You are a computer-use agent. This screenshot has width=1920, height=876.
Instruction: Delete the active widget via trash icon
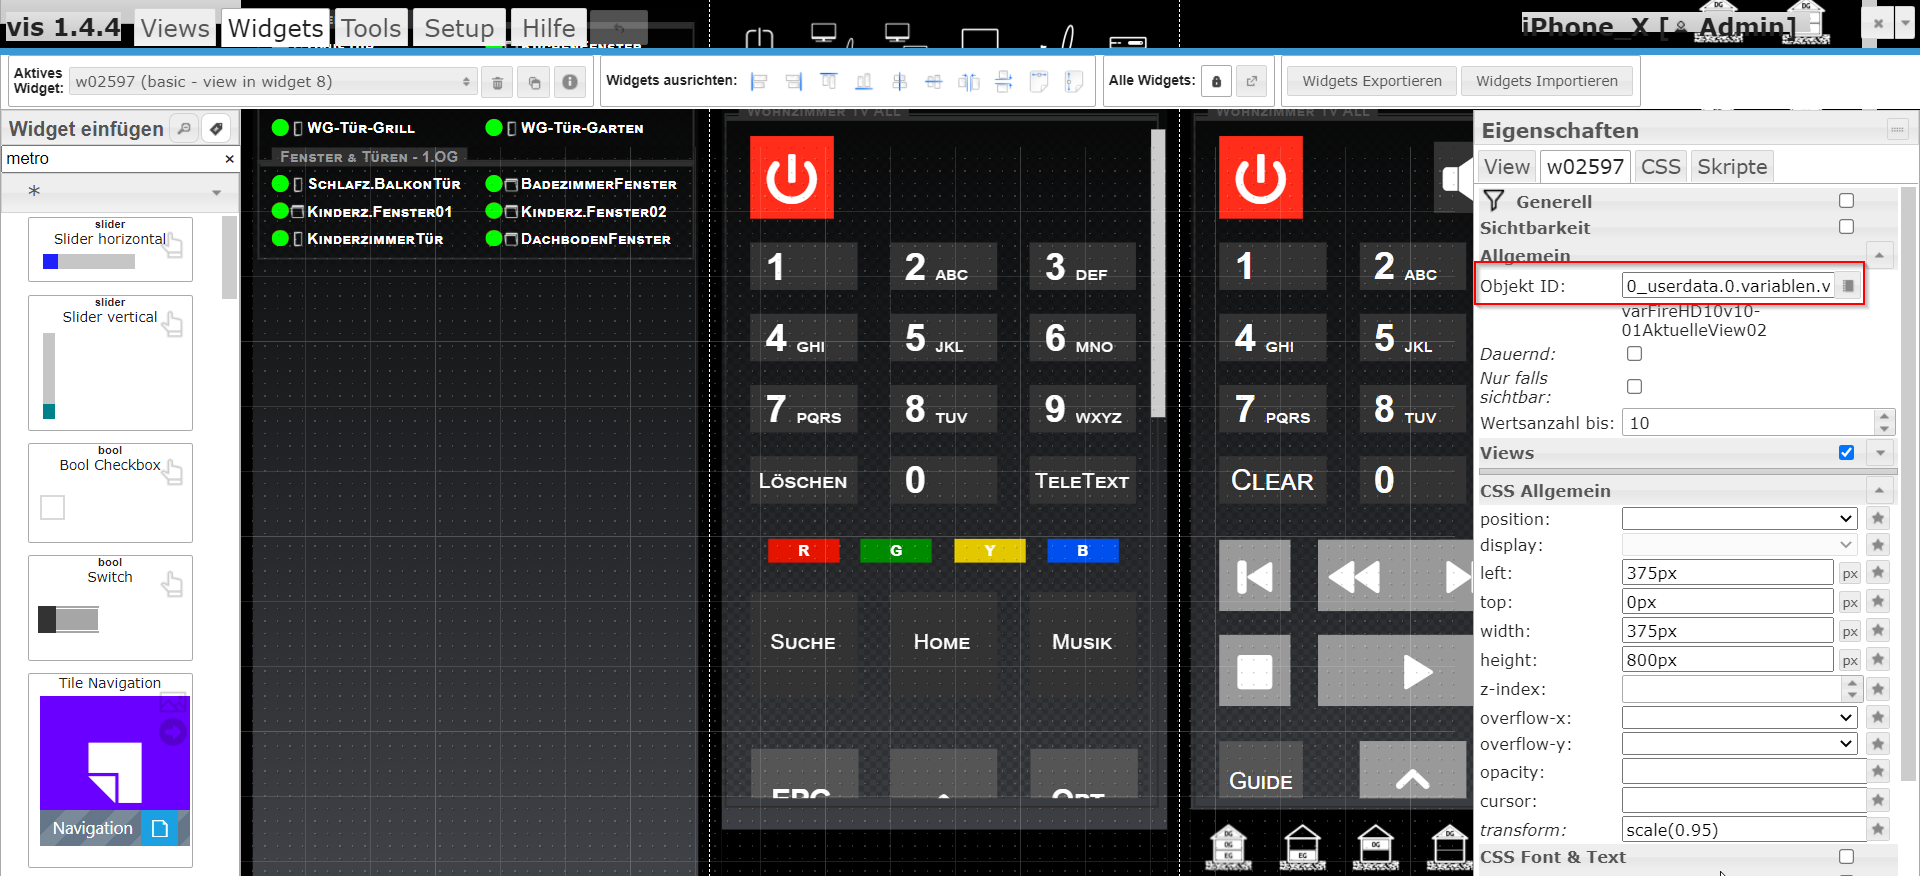(497, 82)
